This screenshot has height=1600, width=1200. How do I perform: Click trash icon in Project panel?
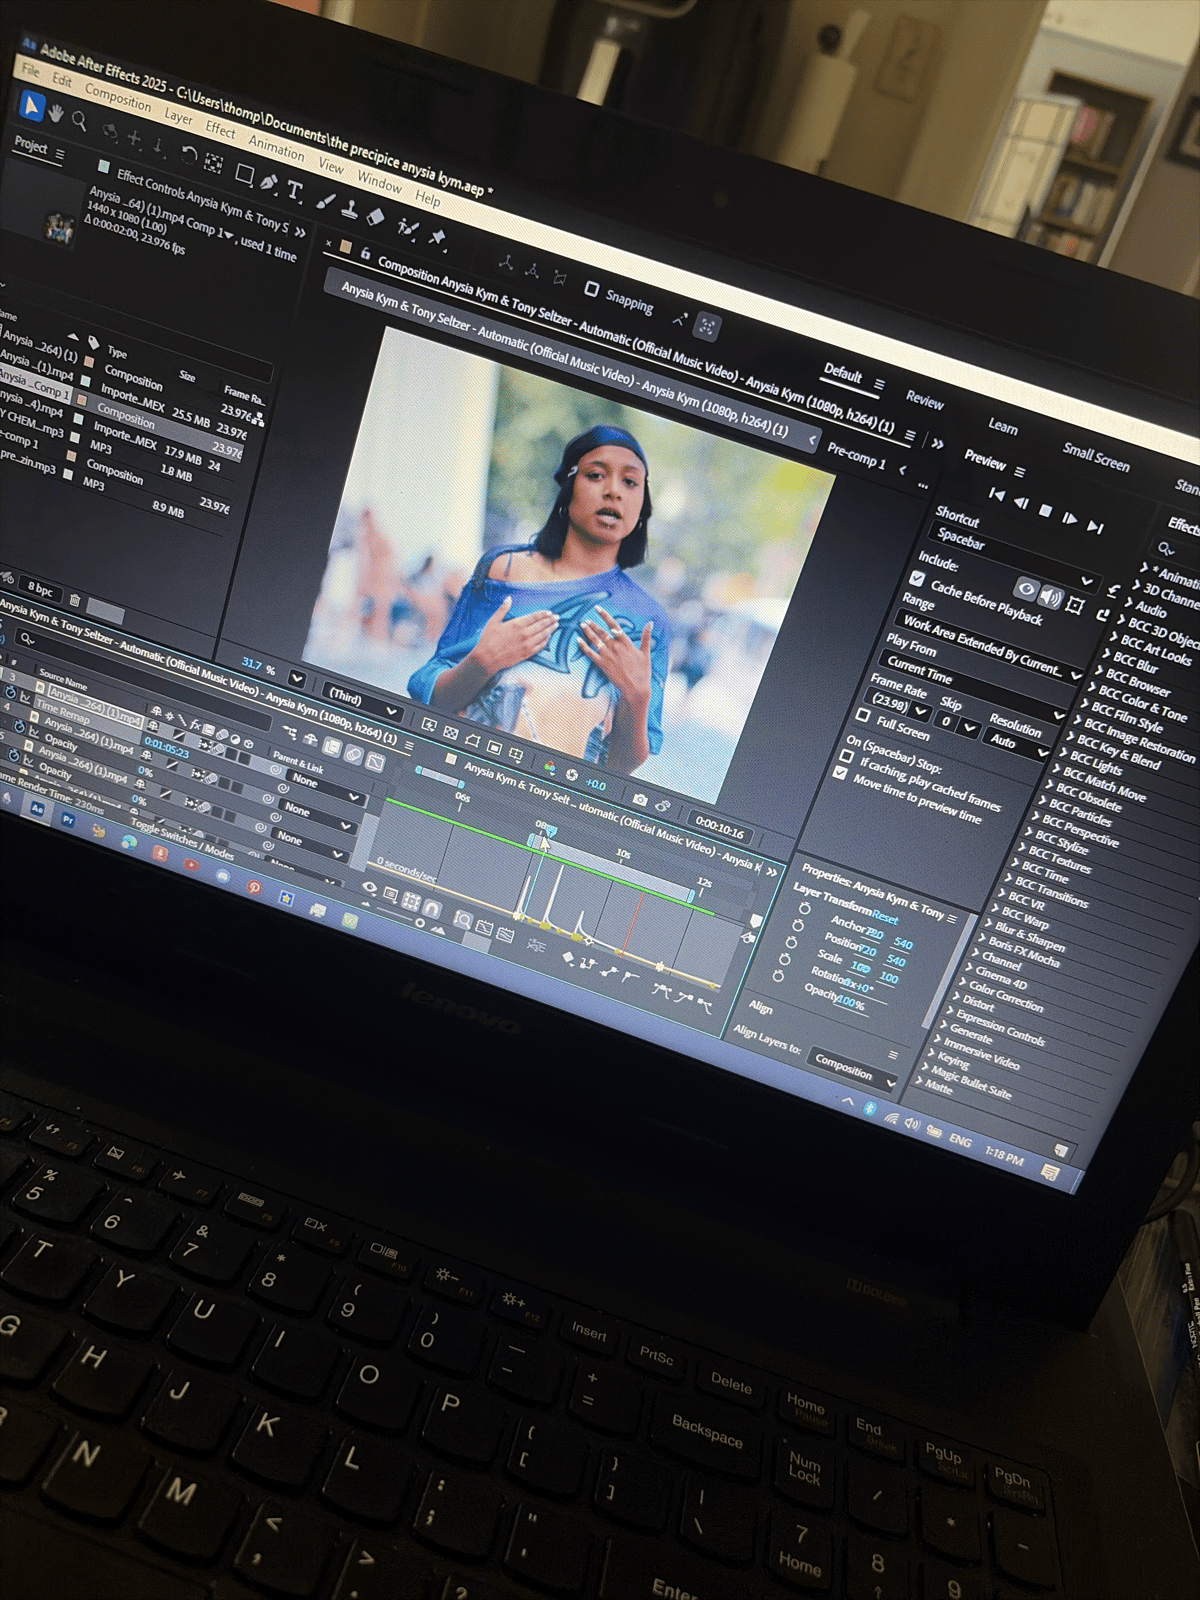pos(74,600)
